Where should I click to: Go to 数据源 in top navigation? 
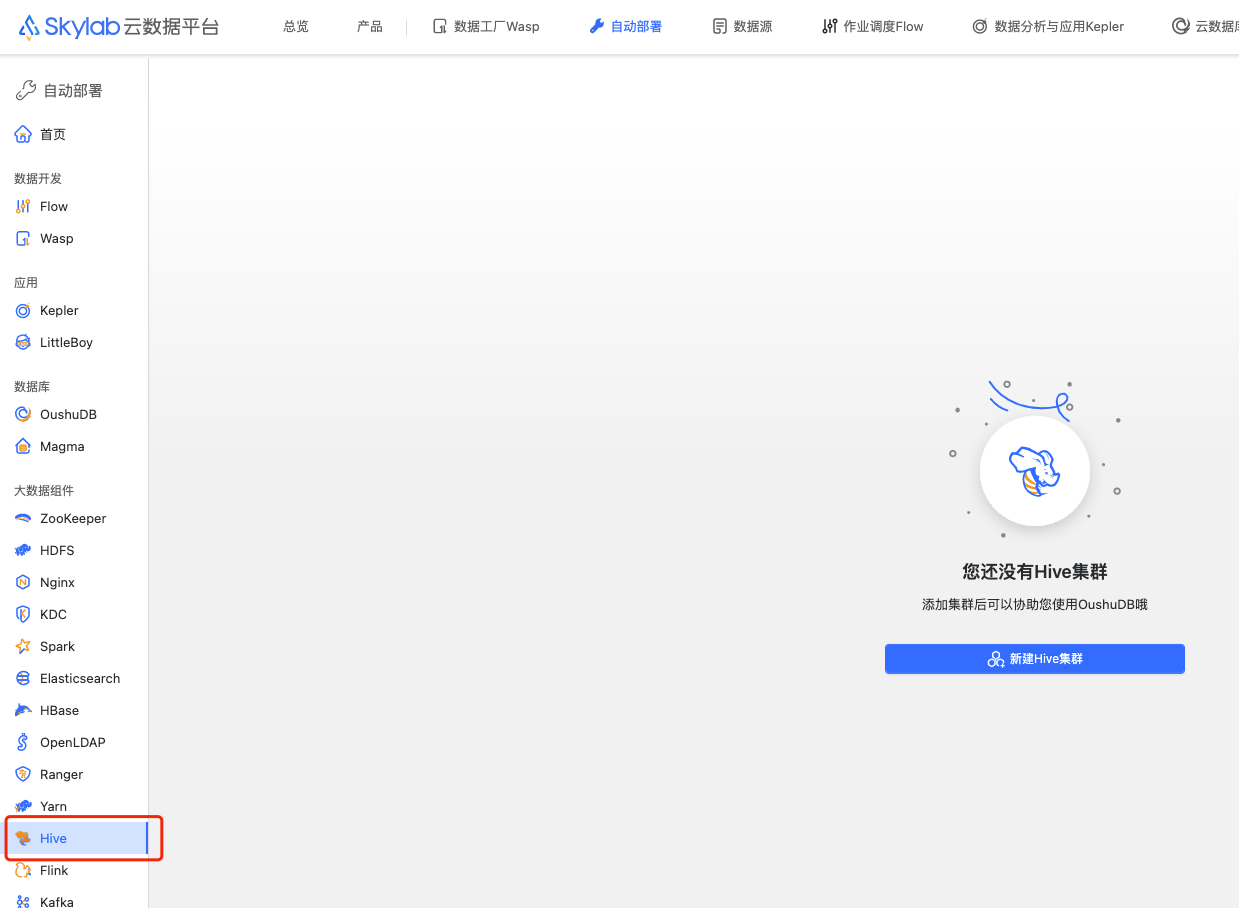tap(742, 27)
